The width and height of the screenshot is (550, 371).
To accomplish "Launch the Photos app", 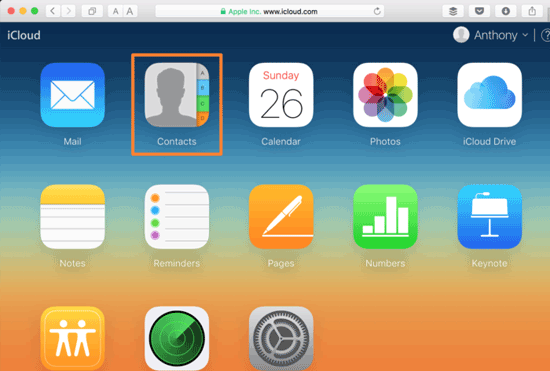I will click(x=385, y=95).
